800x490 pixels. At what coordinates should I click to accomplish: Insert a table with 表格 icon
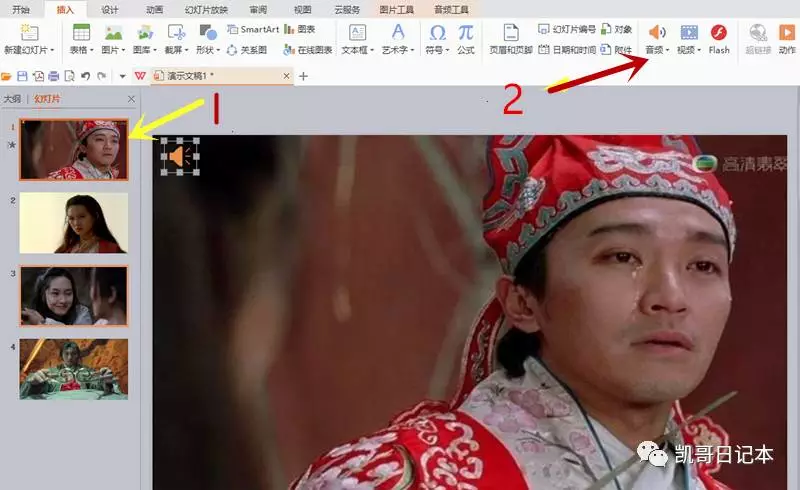[x=81, y=33]
